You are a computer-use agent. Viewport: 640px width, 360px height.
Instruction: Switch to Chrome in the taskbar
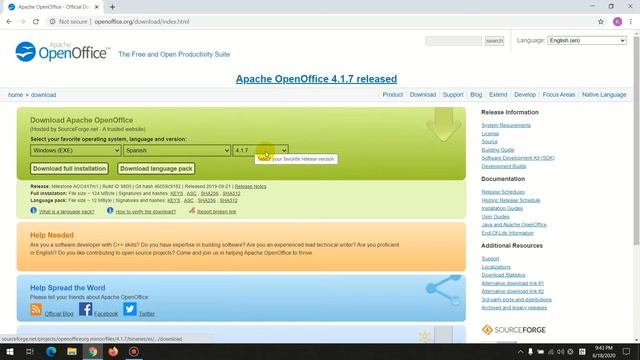coord(93,351)
